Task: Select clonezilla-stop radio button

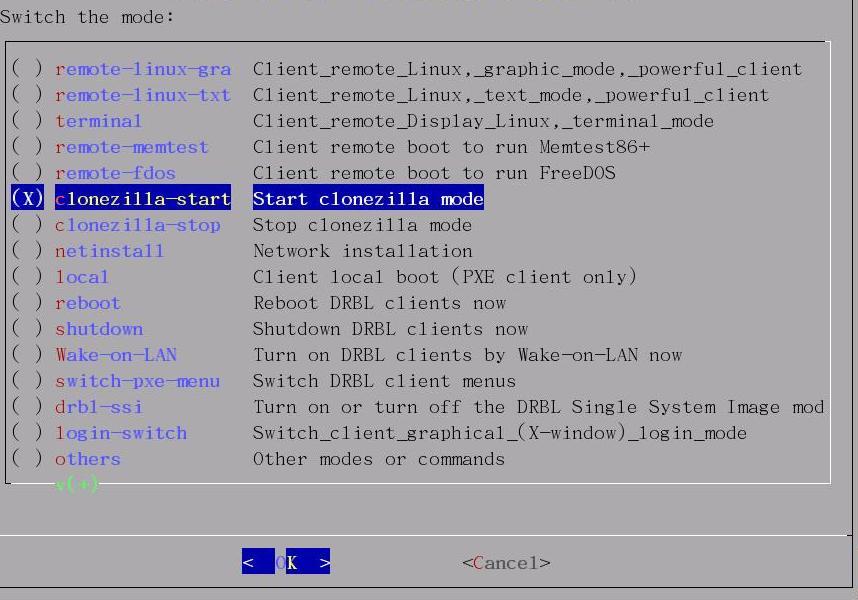Action: [27, 225]
